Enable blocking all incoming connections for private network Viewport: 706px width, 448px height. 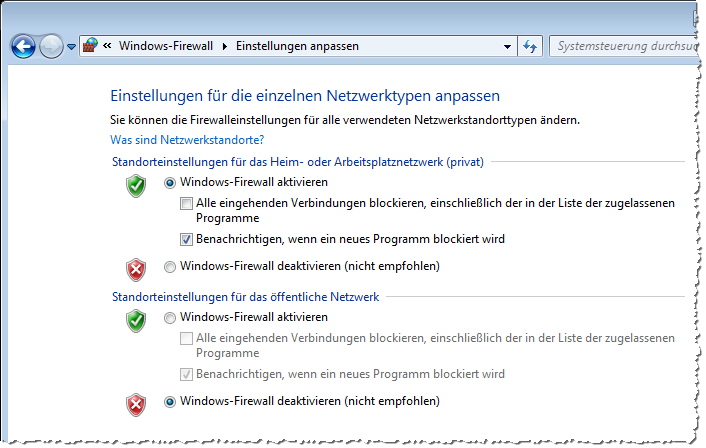(186, 204)
